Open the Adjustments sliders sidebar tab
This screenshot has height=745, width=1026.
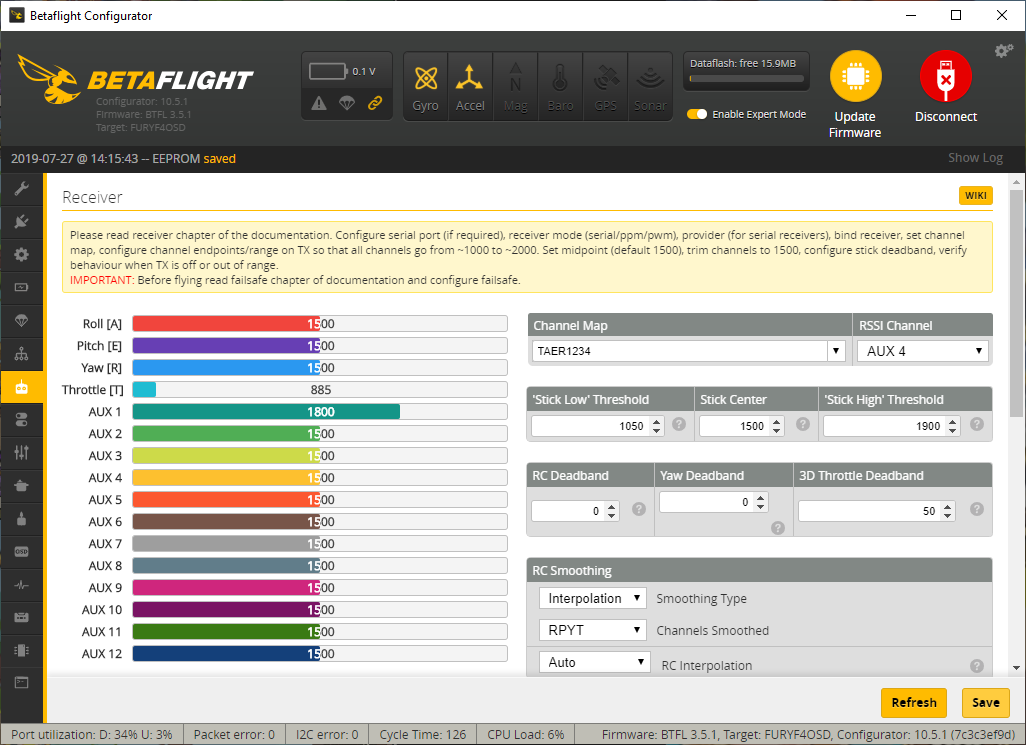(x=22, y=453)
